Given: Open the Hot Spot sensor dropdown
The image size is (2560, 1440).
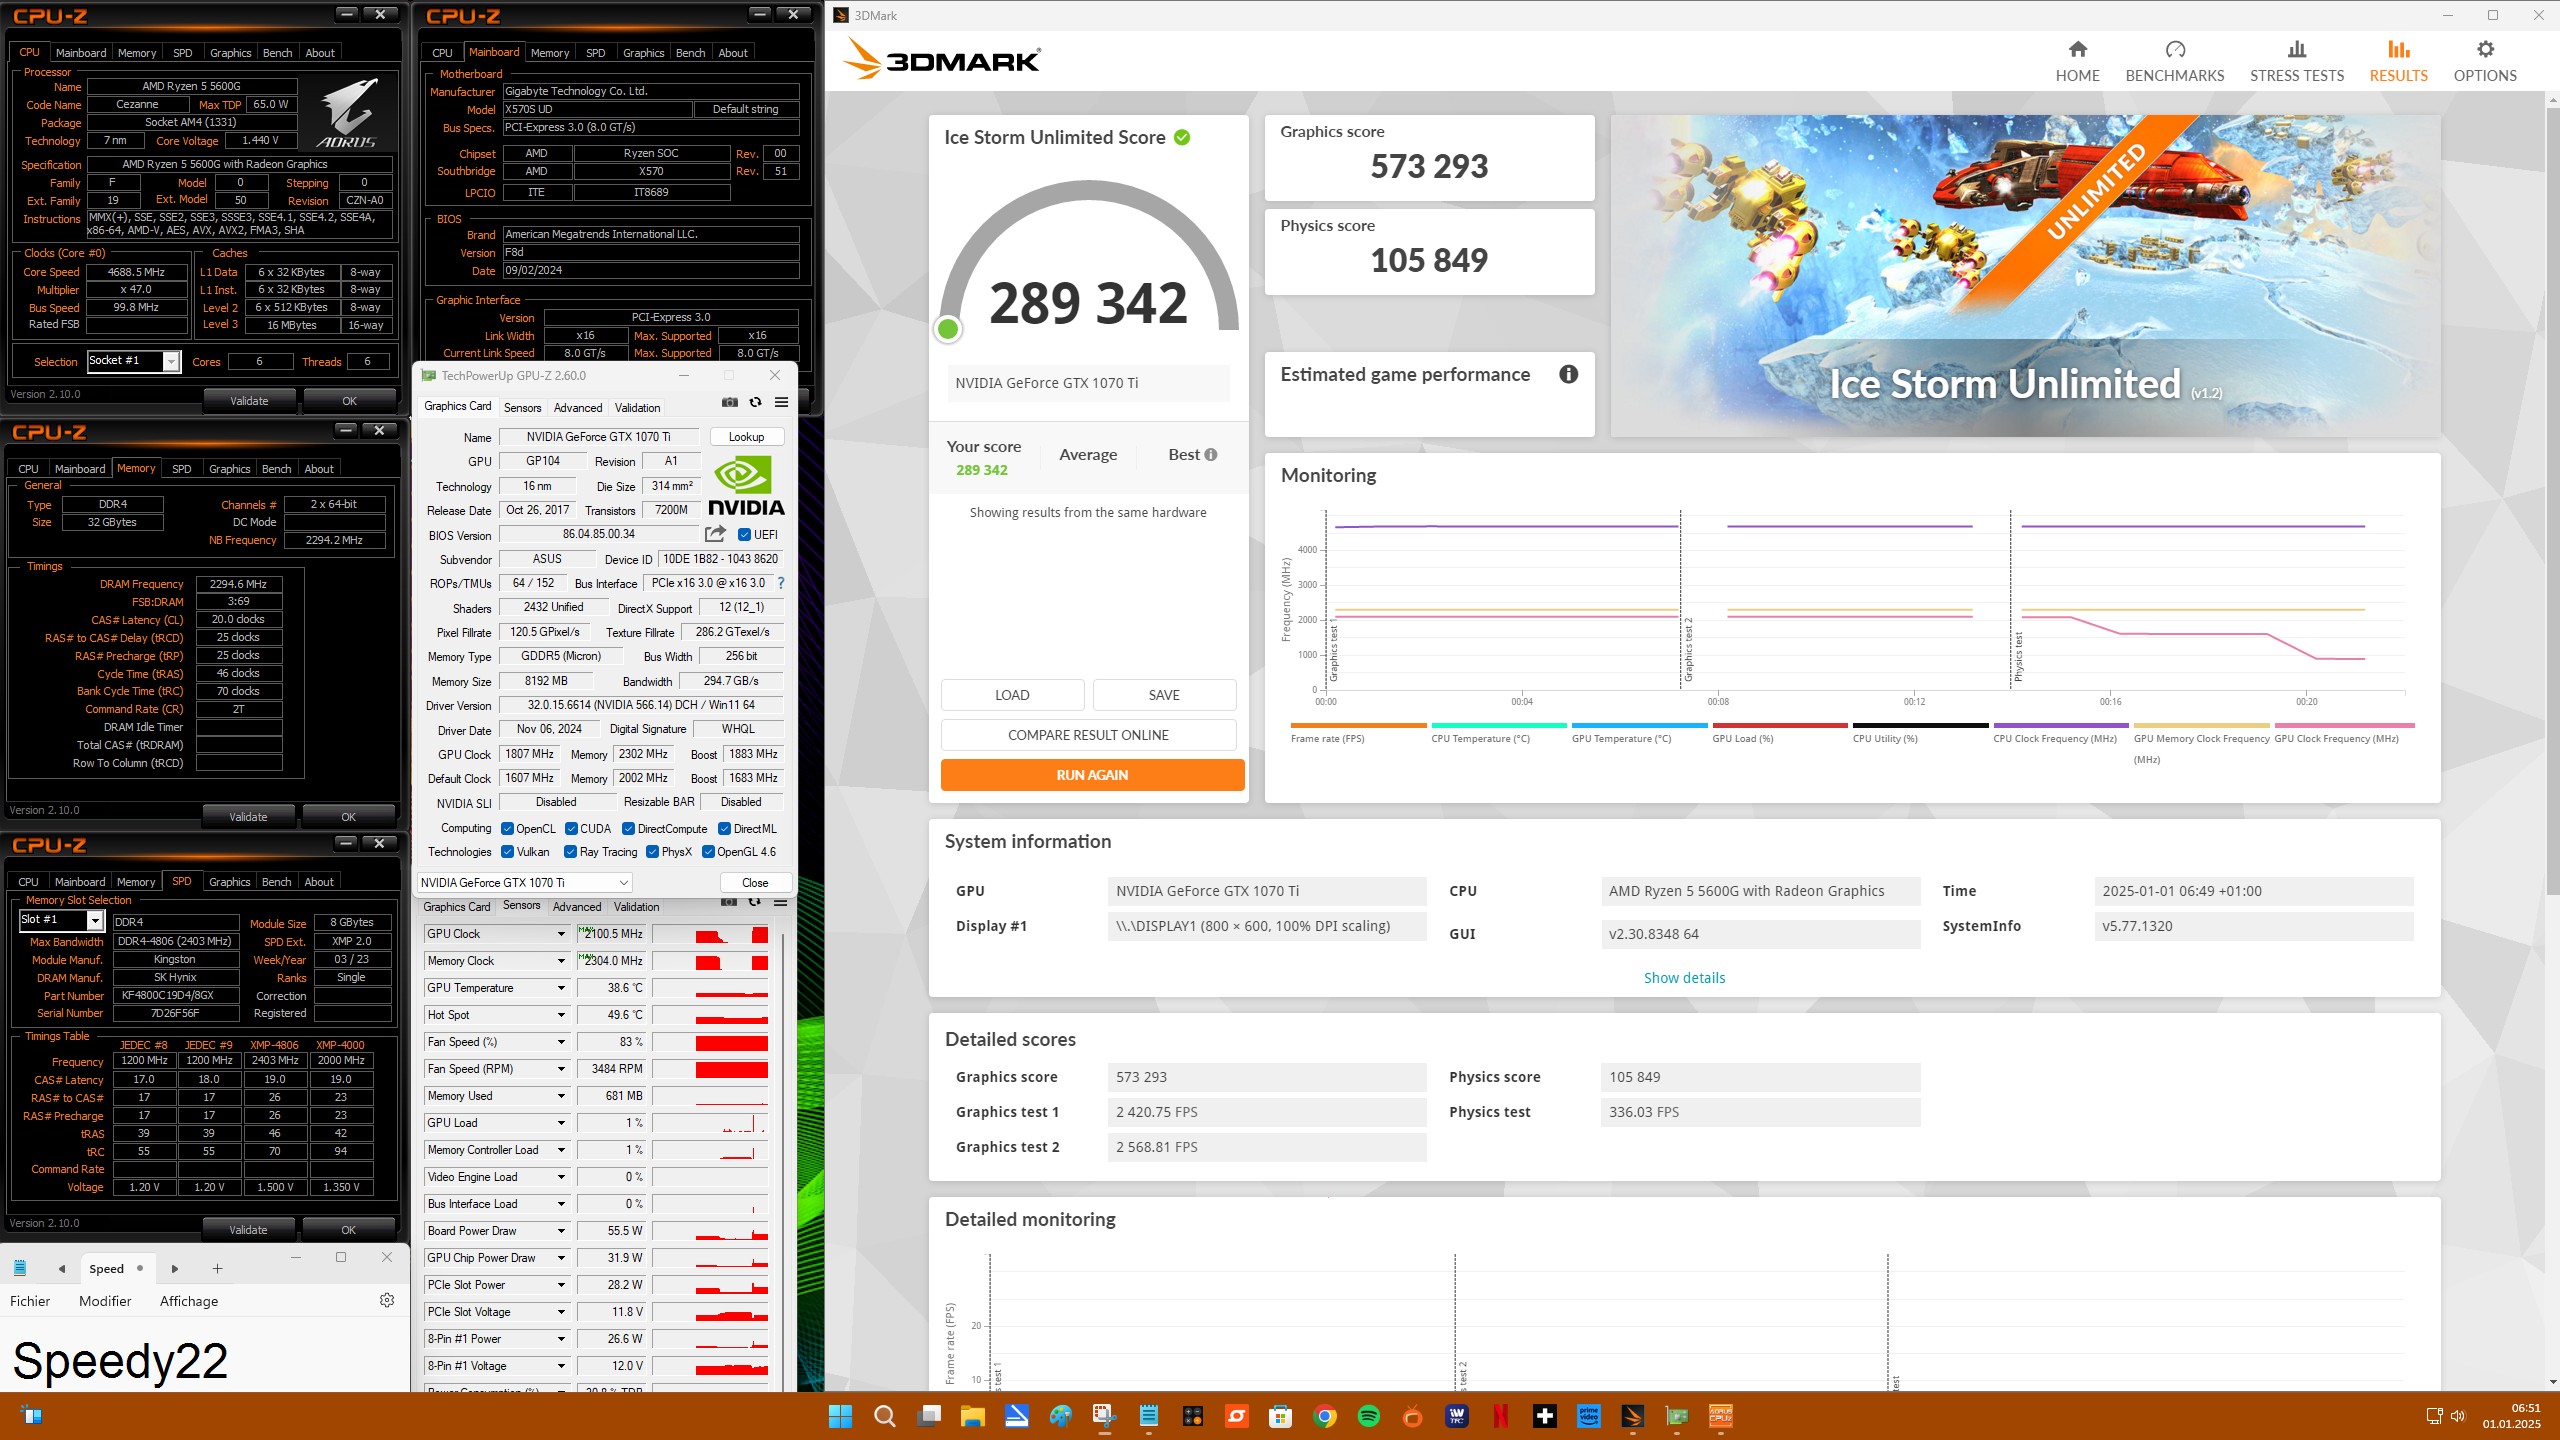Looking at the screenshot, I should click(x=561, y=1015).
